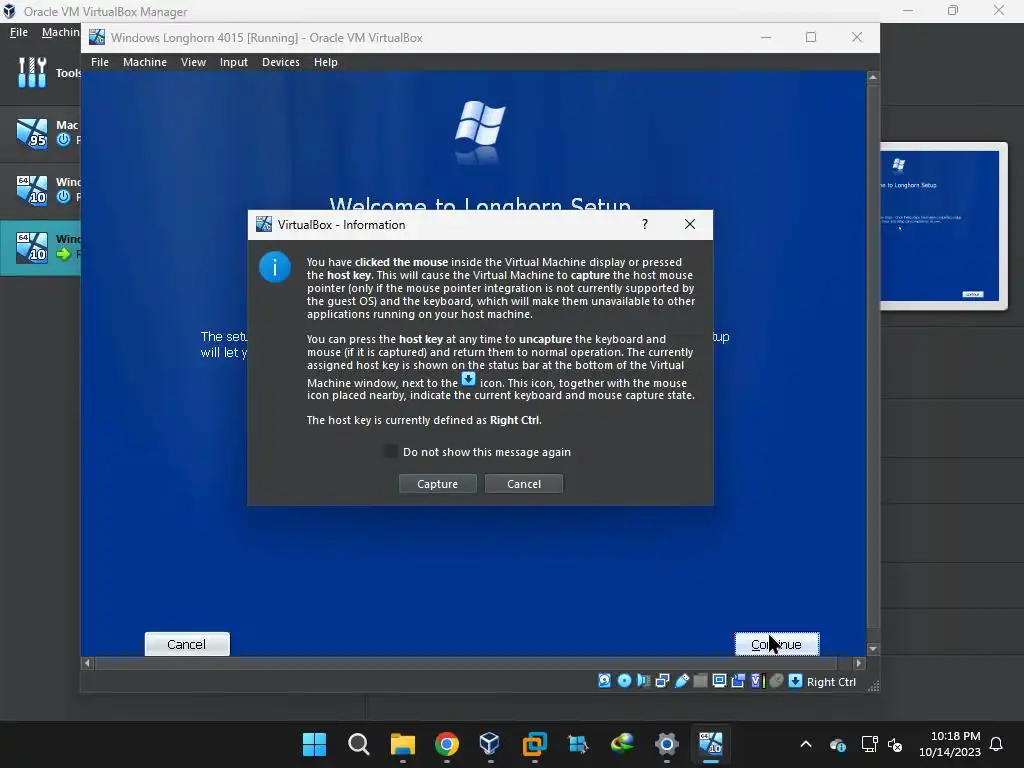Open the VM window Machine menu
Screen dimensions: 1024x768
click(x=145, y=62)
